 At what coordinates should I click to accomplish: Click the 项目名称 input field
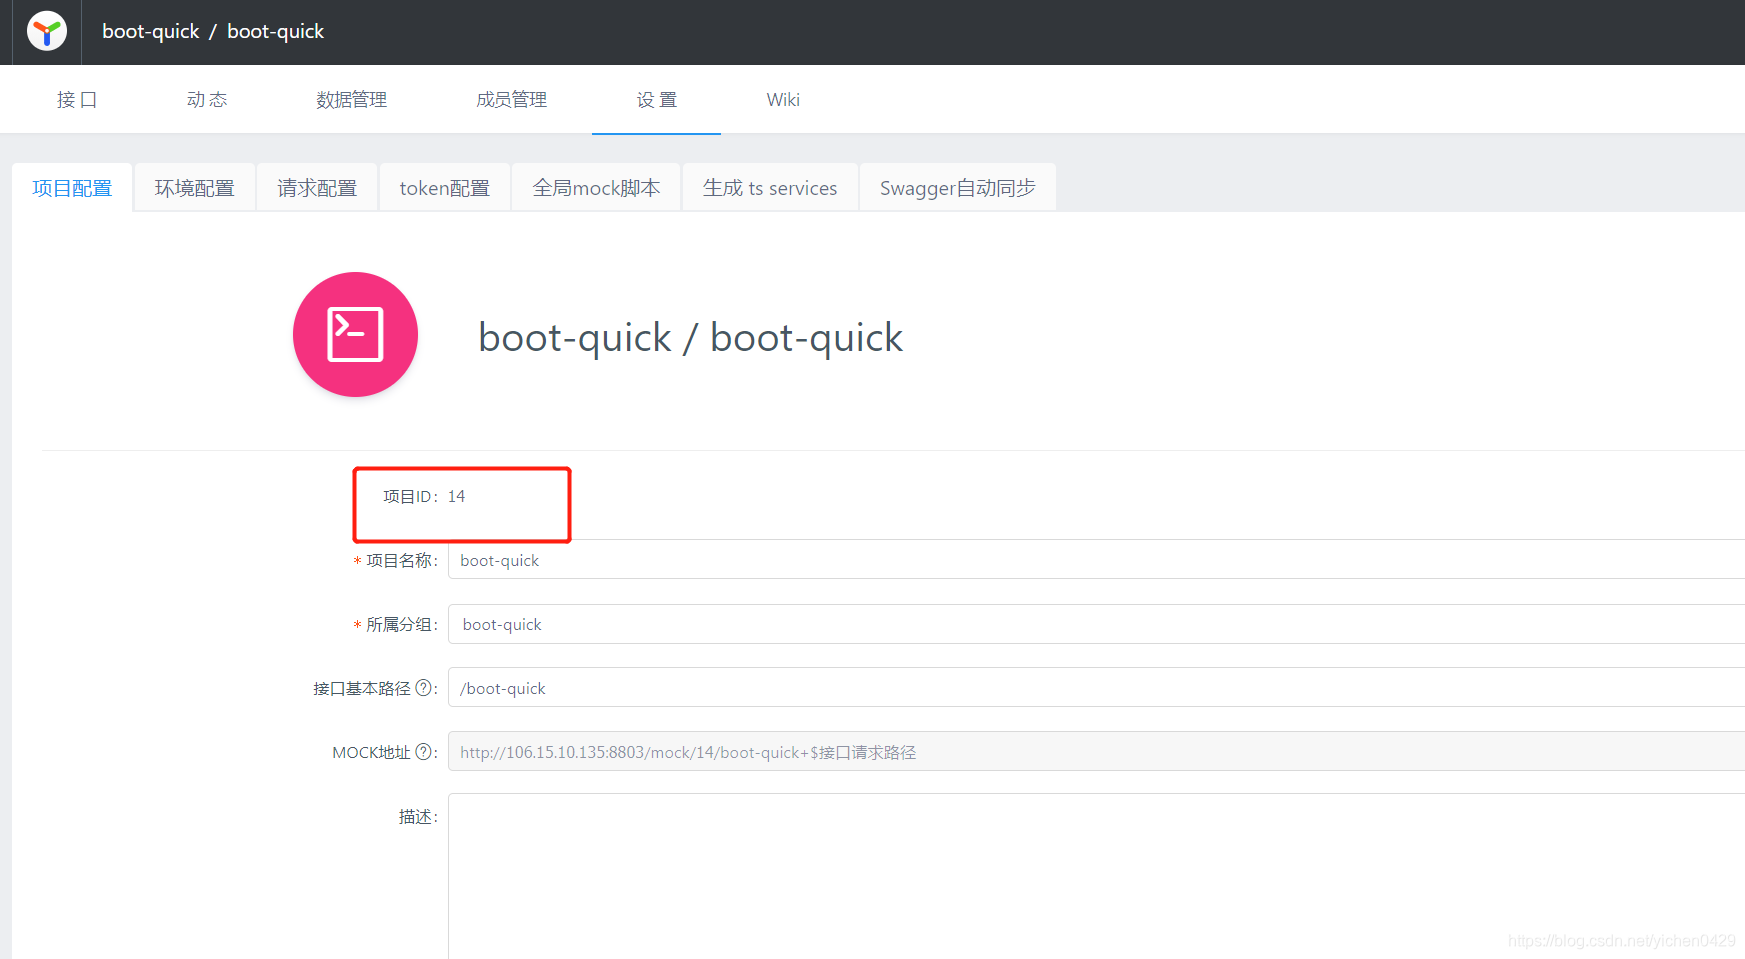point(1096,560)
